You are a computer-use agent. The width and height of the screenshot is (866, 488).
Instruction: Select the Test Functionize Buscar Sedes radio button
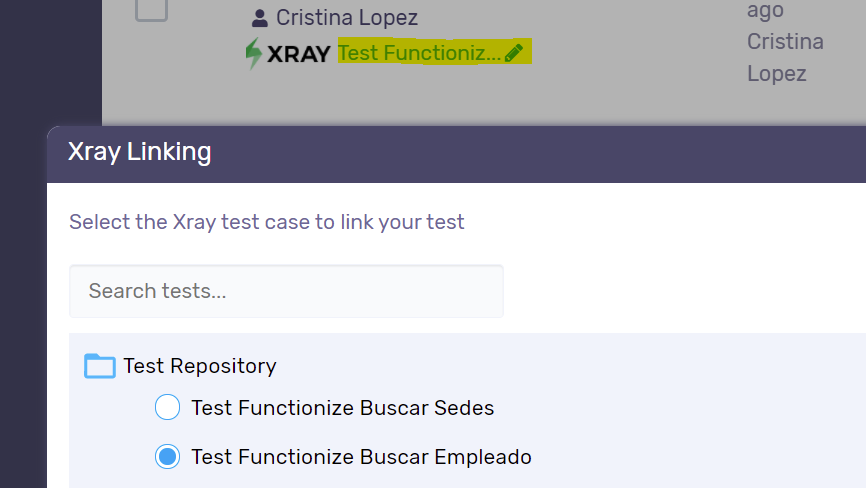[x=167, y=407]
